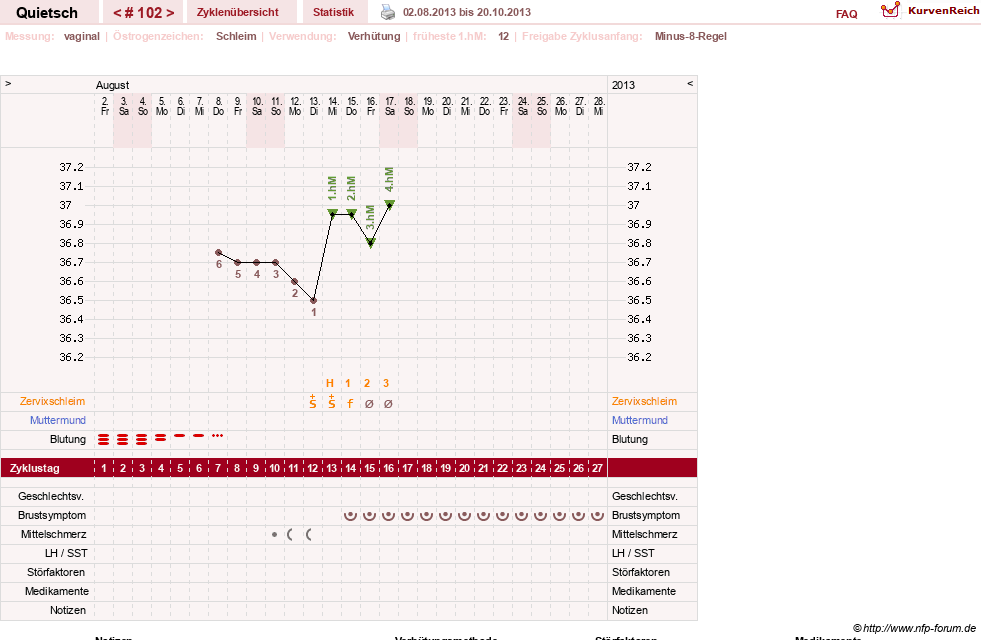The width and height of the screenshot is (981, 640).
Task: Click the printer icon
Action: point(388,12)
